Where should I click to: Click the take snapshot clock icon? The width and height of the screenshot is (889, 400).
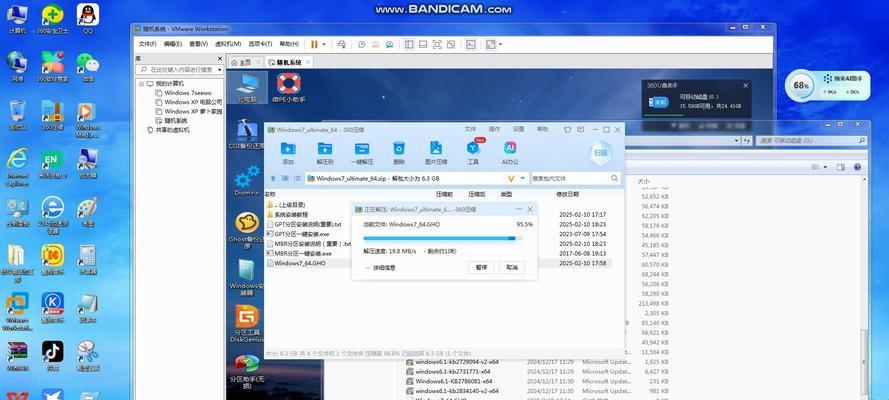[x=361, y=44]
